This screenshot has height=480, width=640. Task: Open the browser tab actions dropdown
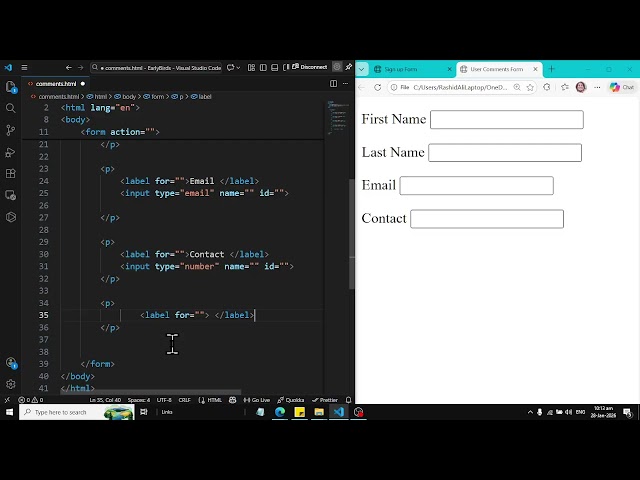click(x=362, y=69)
